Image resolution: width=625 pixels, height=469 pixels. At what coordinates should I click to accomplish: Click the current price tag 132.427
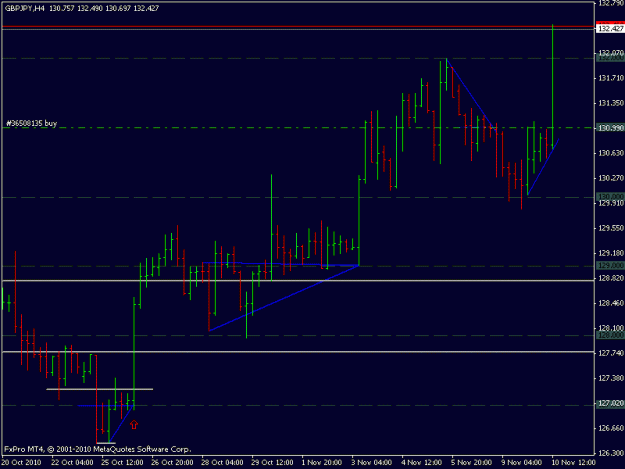(610, 28)
